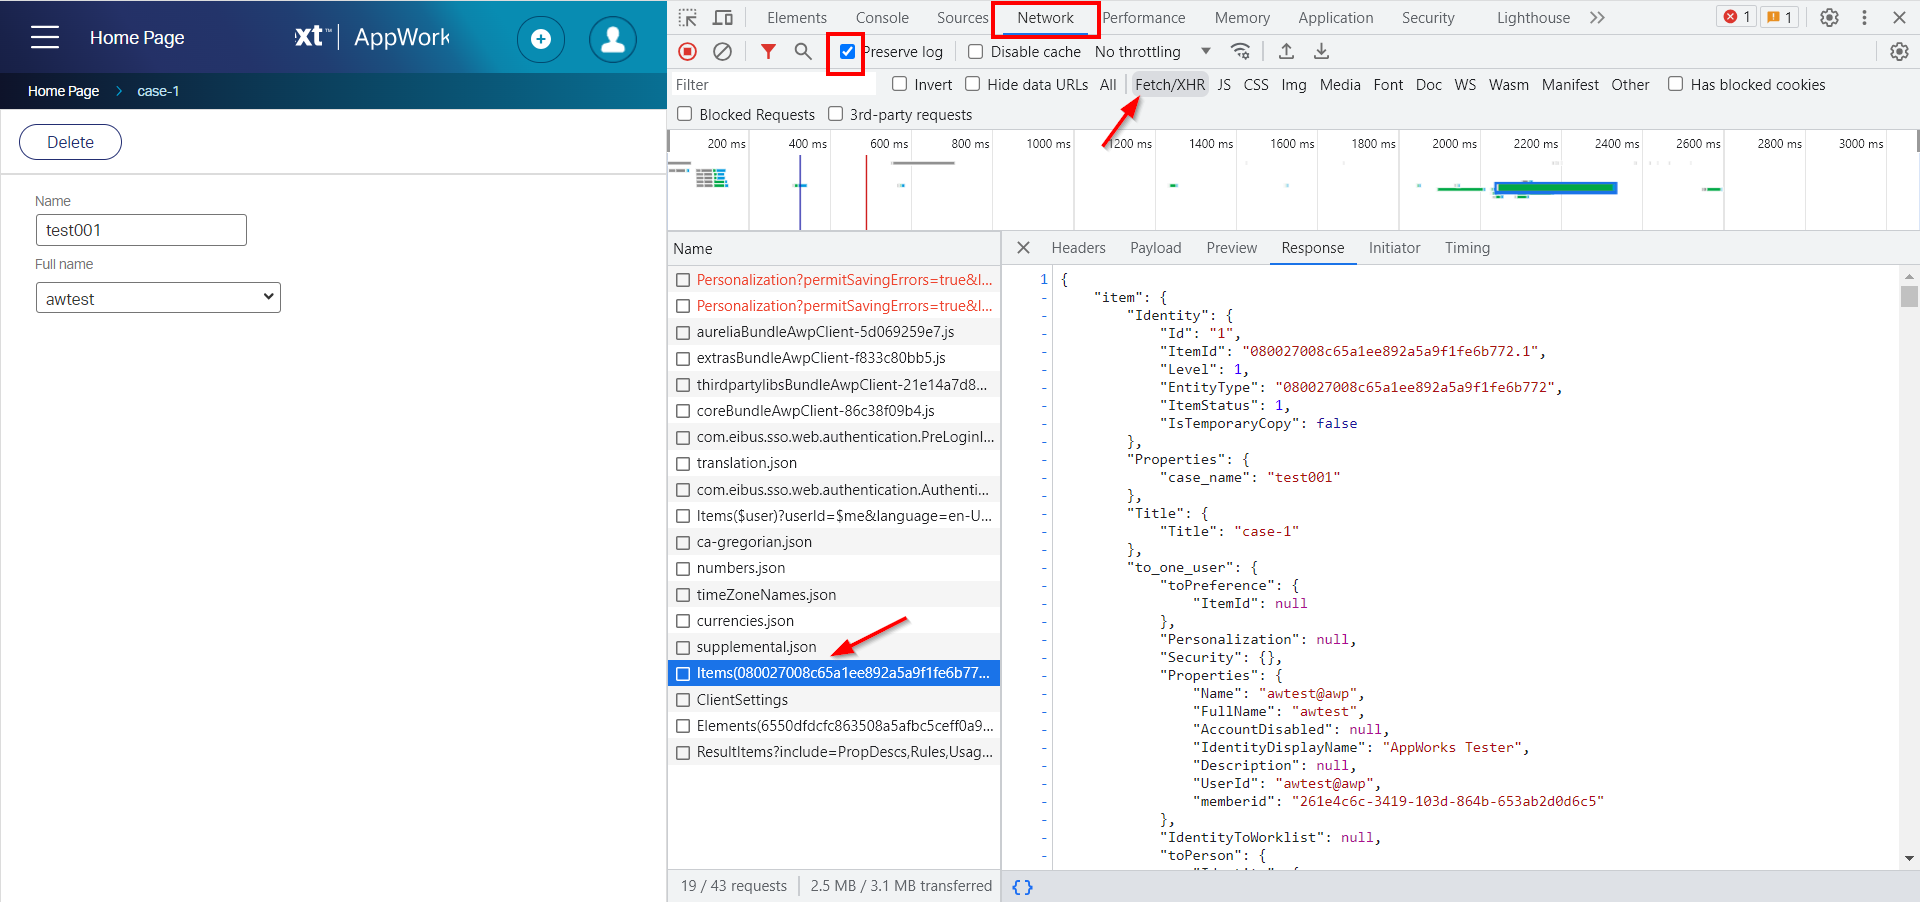Viewport: 1920px width, 902px height.
Task: Click the record network log button
Action: click(688, 52)
